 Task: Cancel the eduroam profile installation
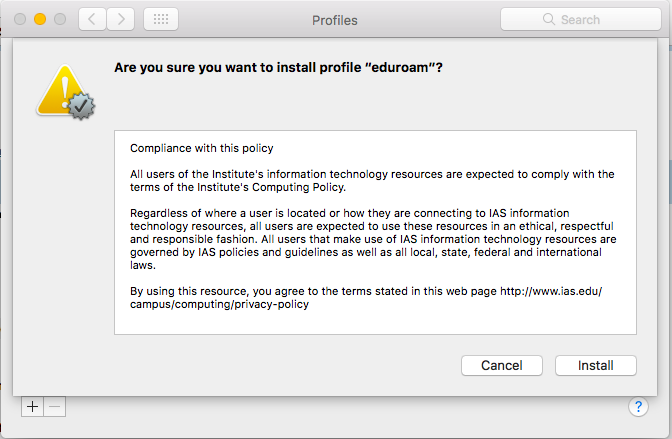click(x=501, y=365)
